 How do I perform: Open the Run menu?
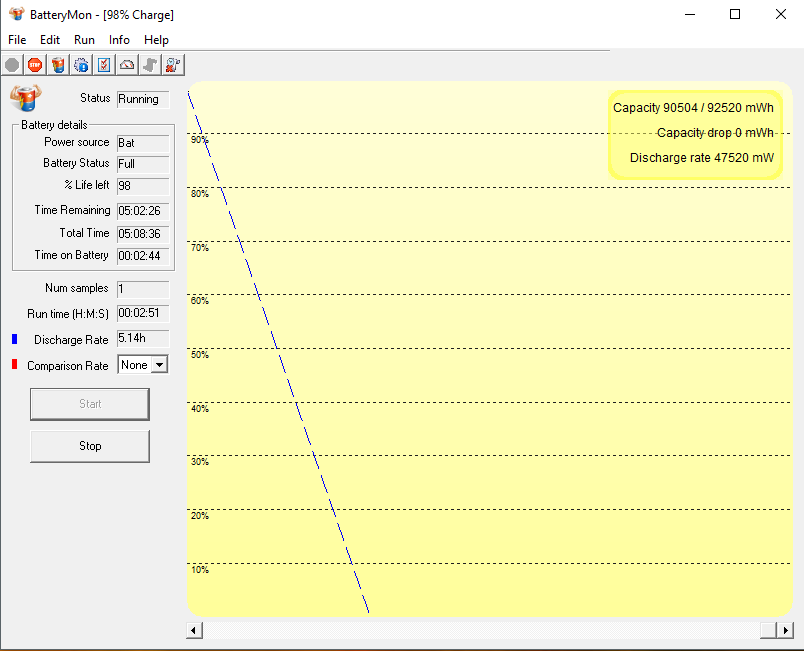click(x=84, y=40)
